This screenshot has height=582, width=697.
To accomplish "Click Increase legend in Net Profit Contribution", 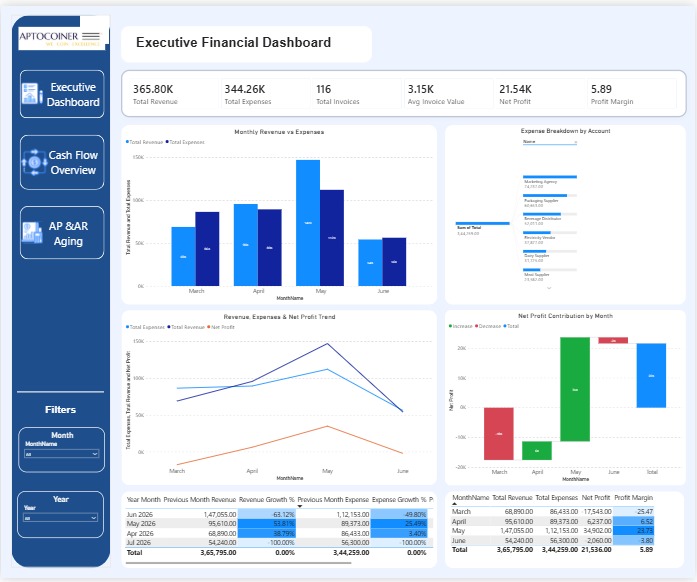I will pos(461,326).
